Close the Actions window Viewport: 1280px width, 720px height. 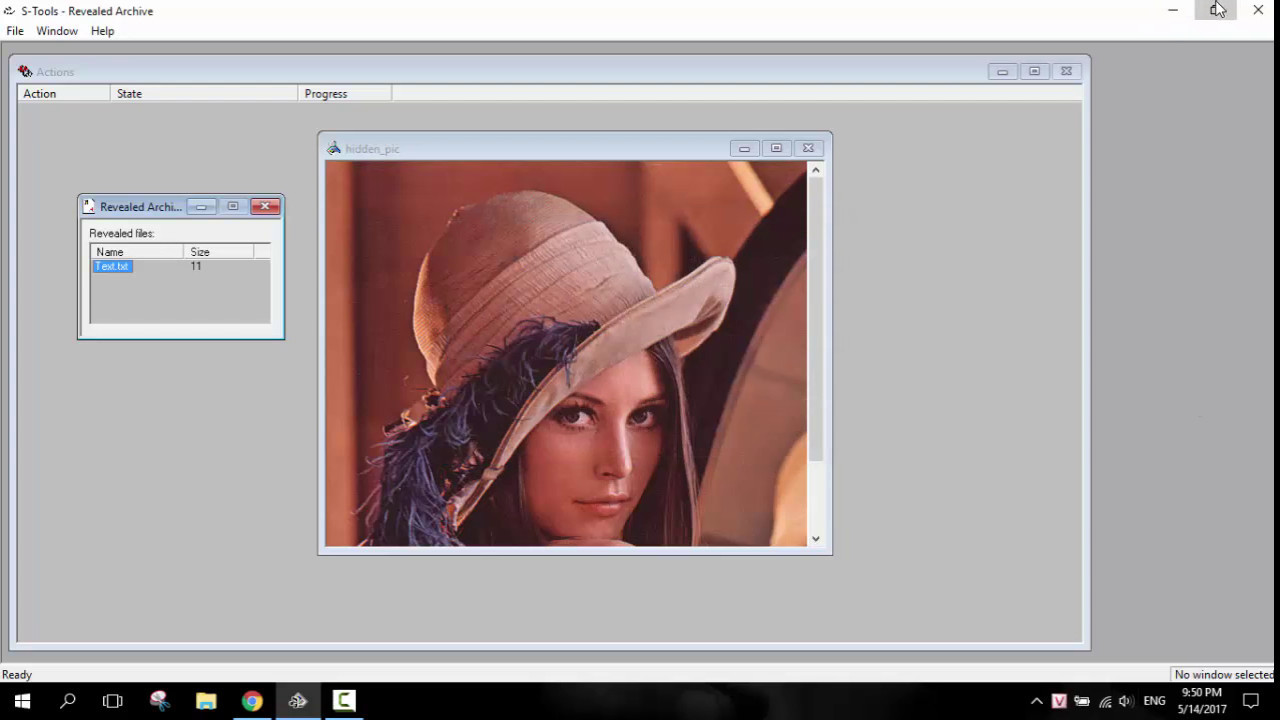point(1066,72)
